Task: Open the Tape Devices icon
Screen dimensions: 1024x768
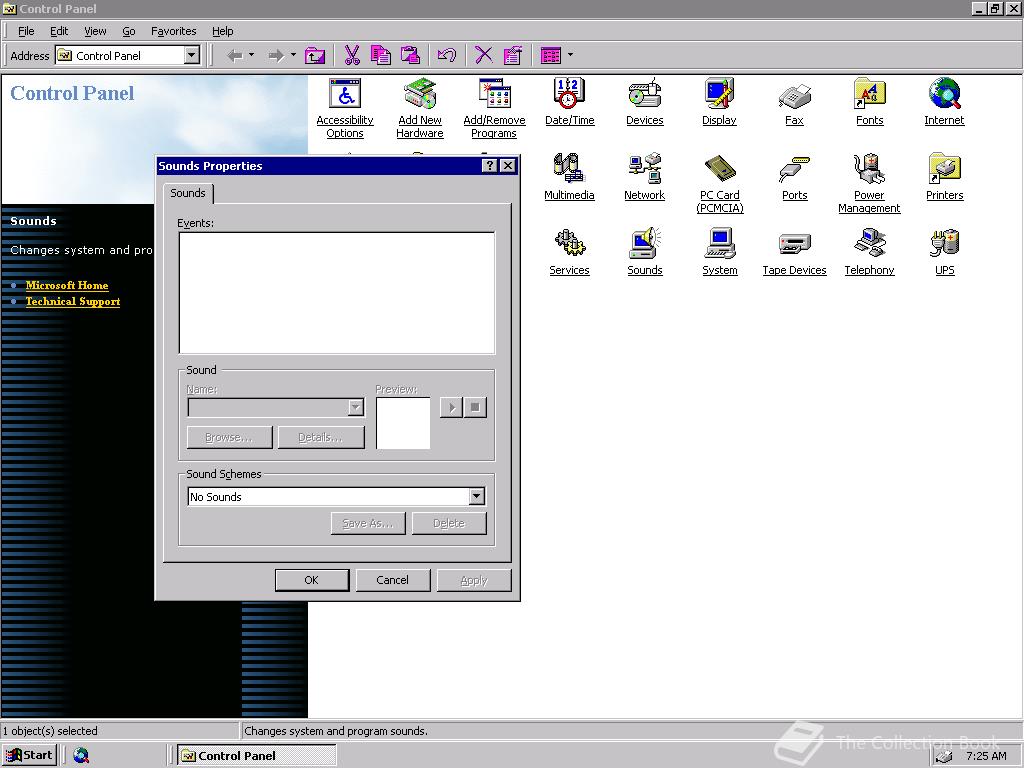Action: [x=794, y=246]
